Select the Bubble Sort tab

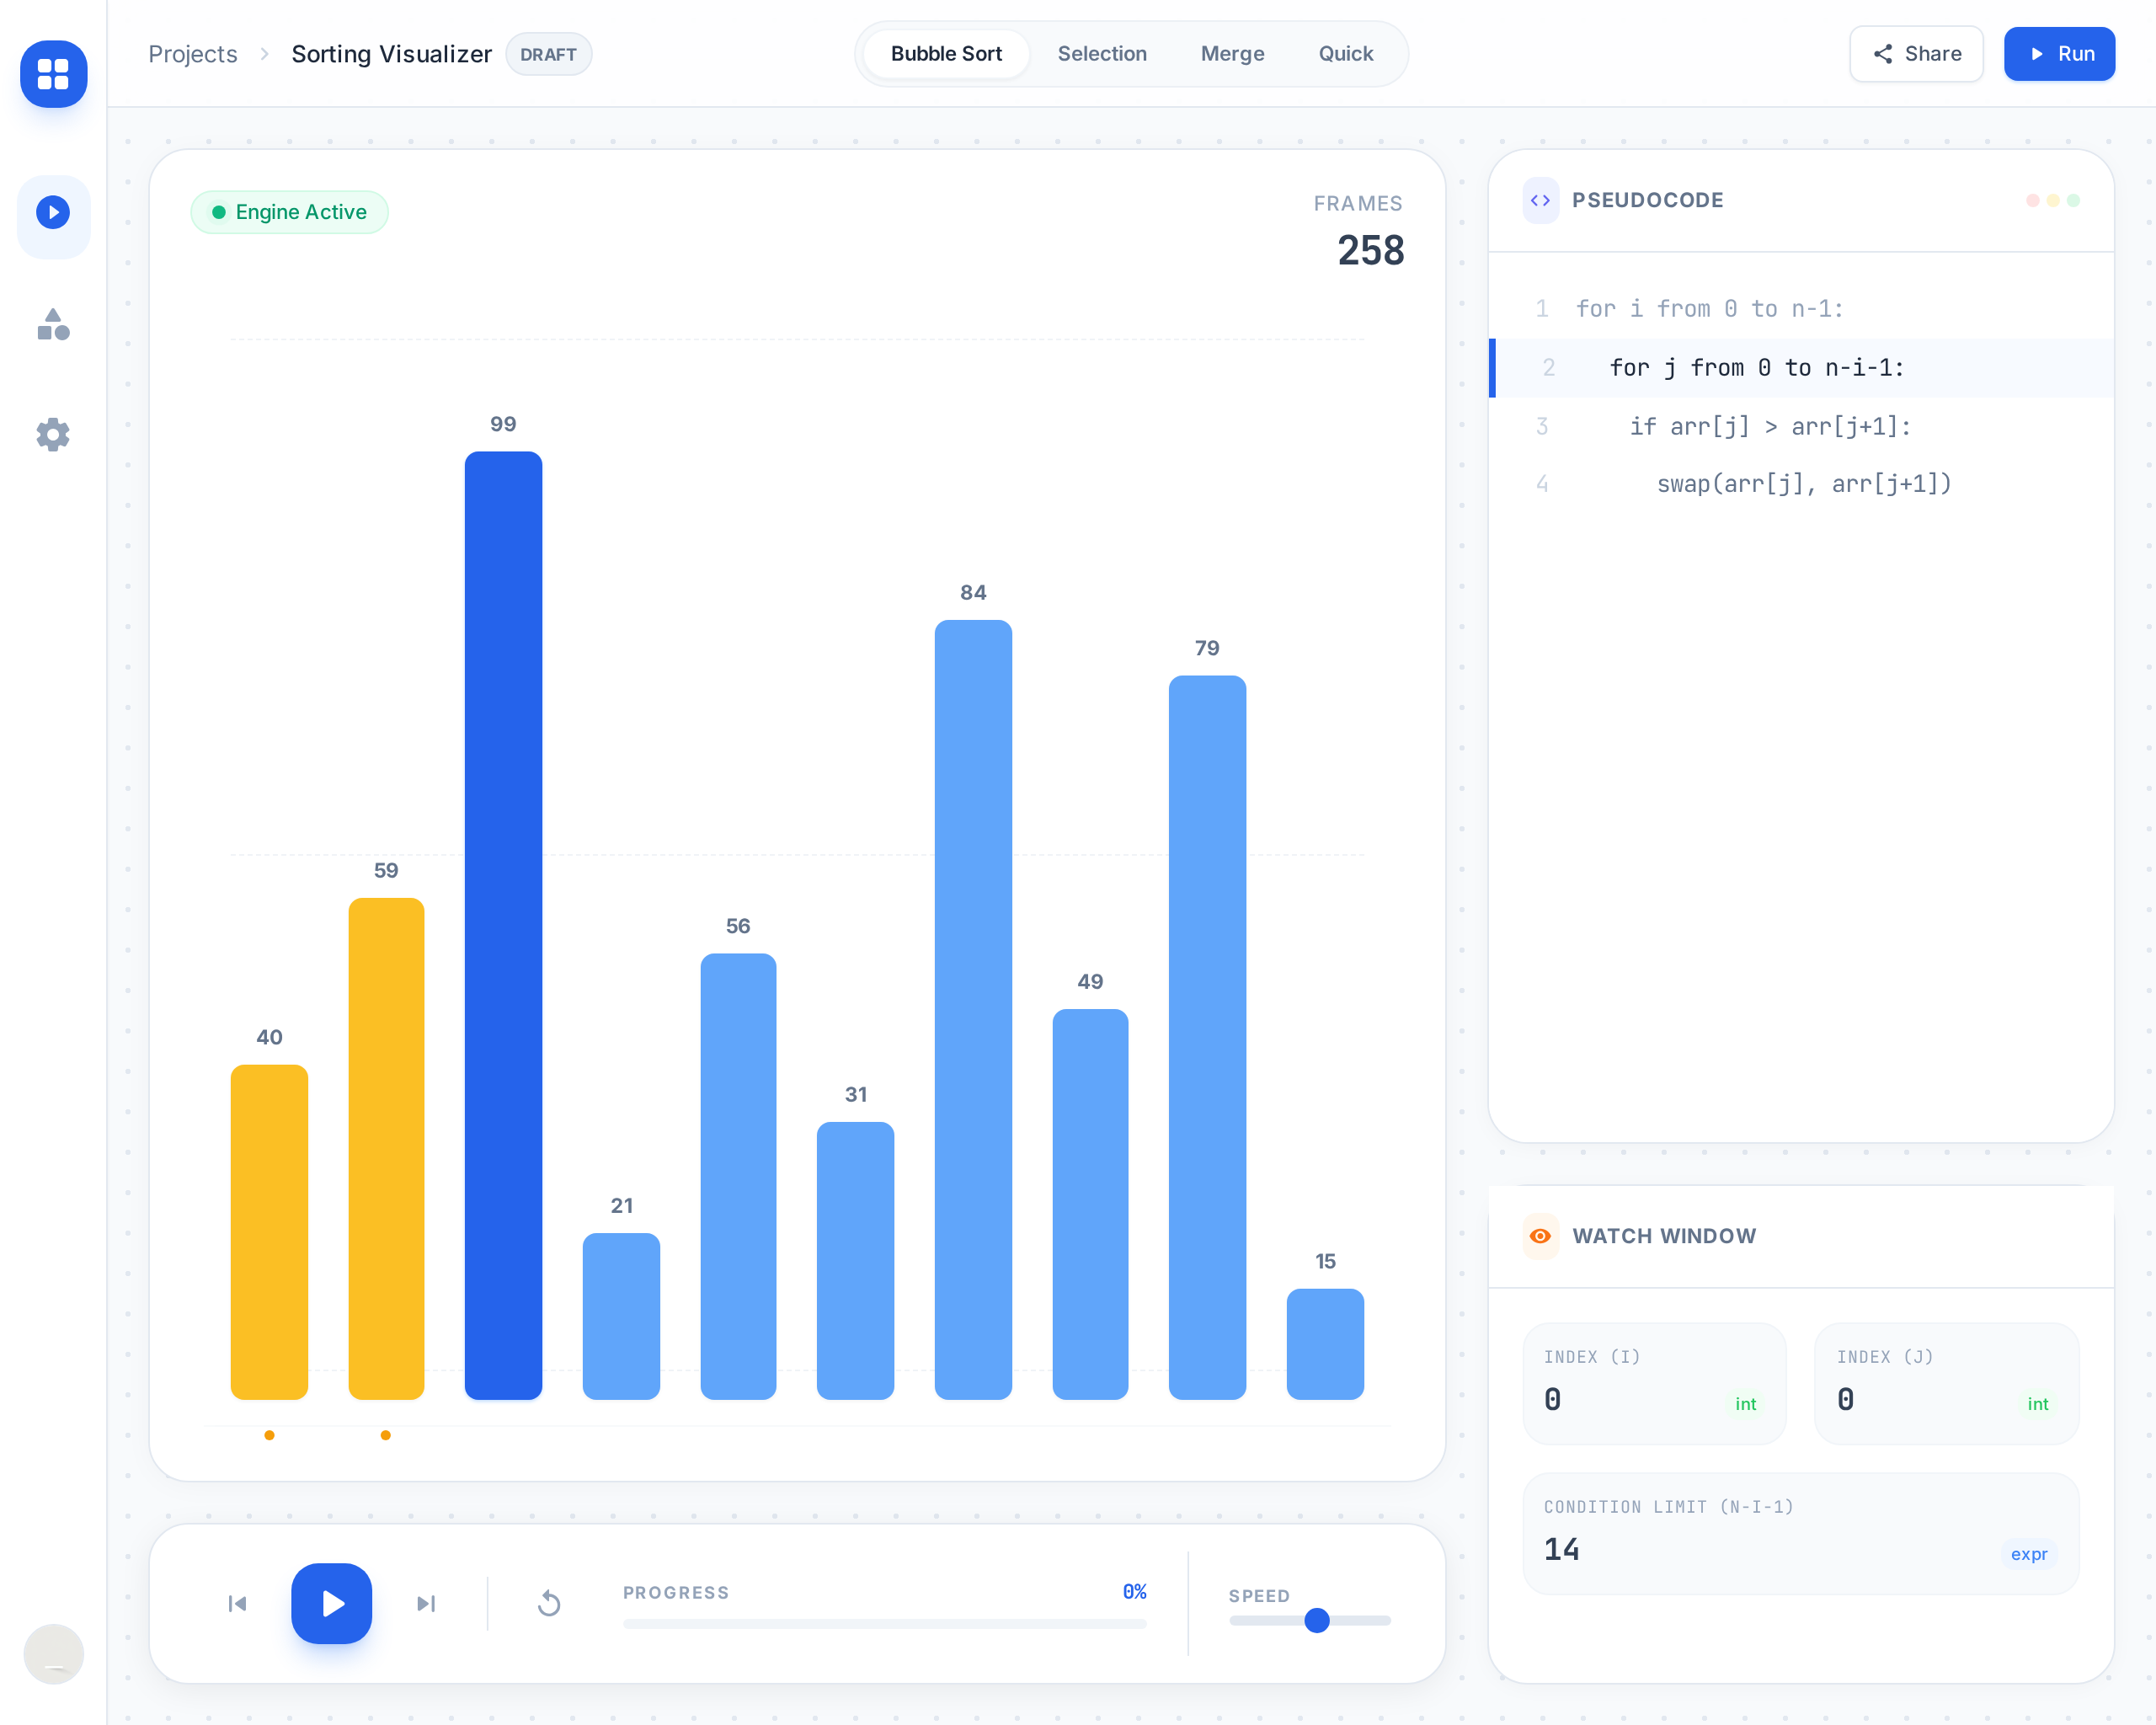click(946, 54)
